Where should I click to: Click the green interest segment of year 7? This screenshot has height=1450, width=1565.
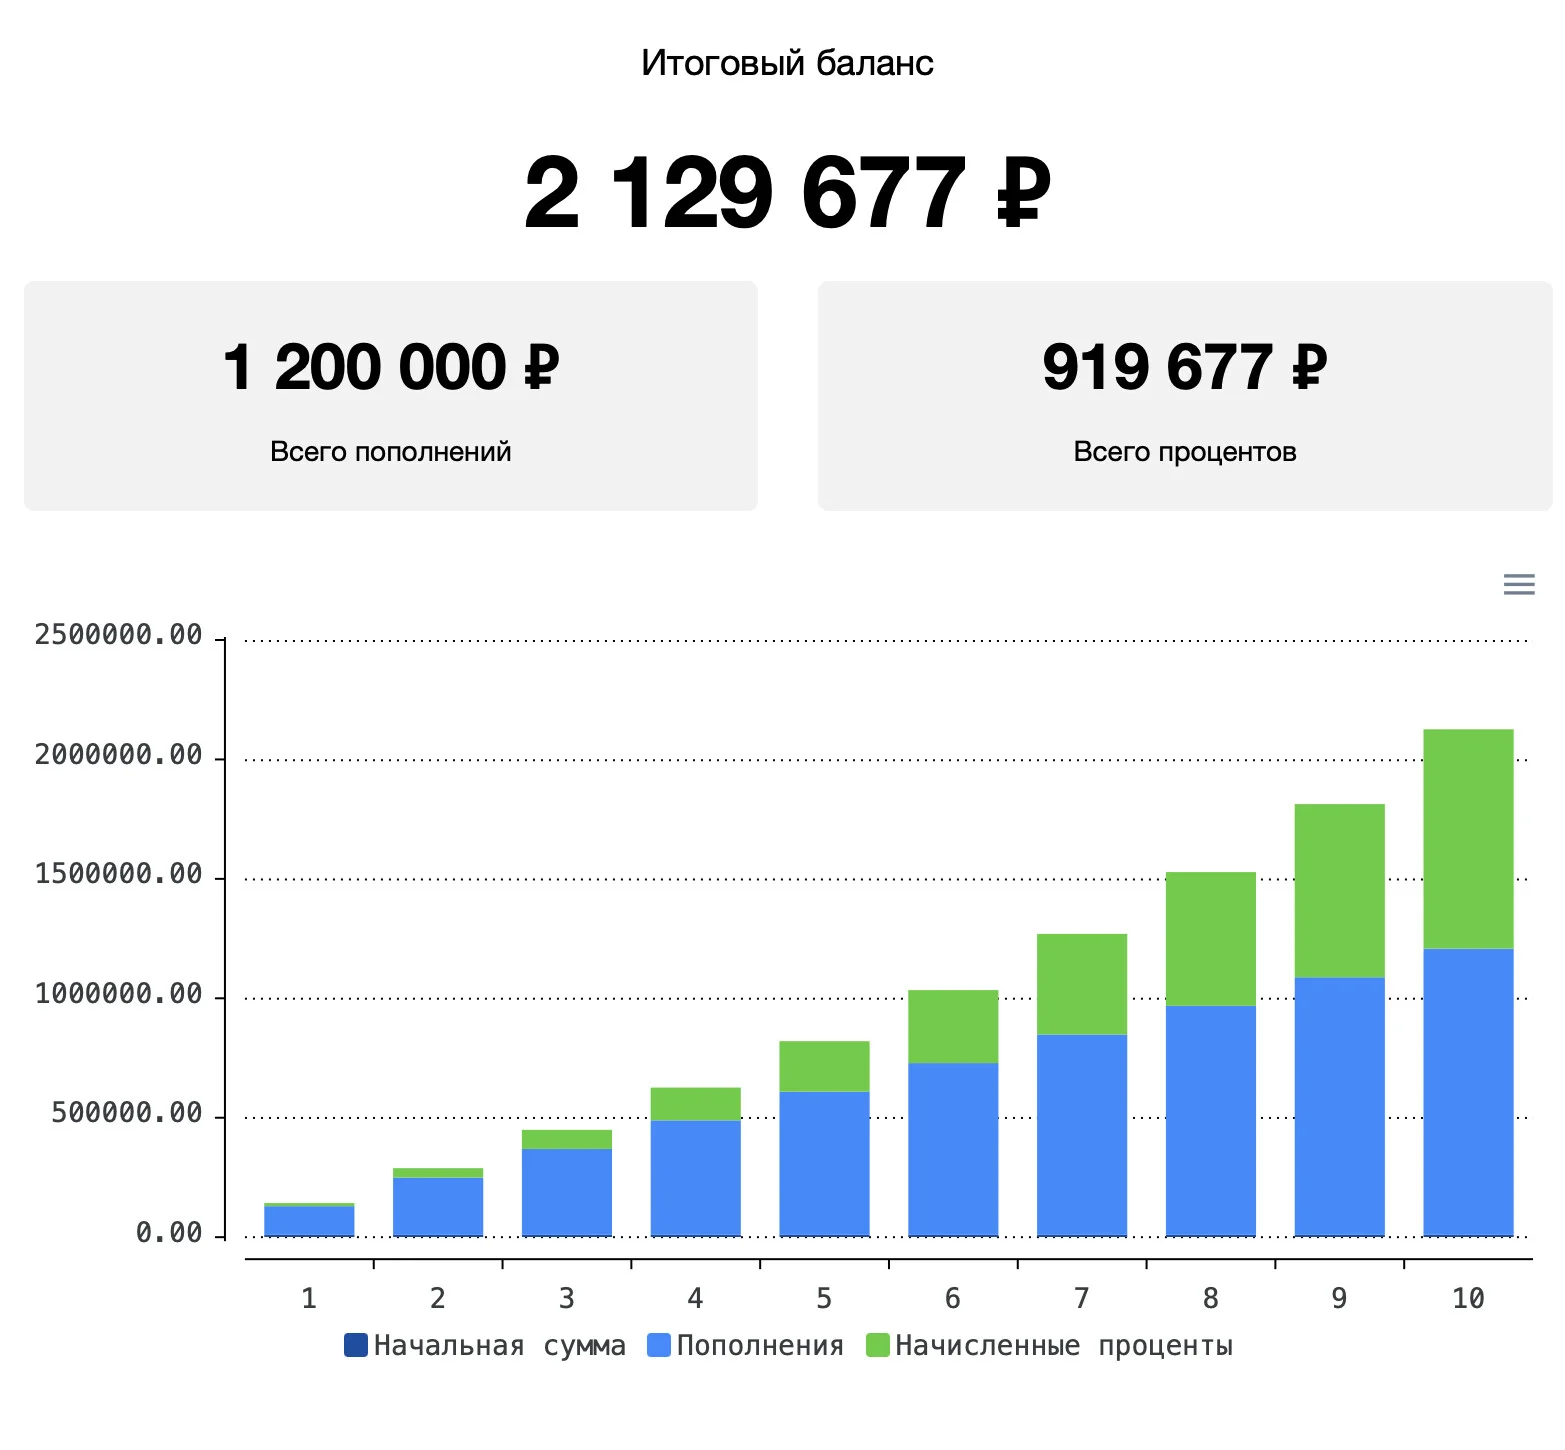tap(1082, 984)
